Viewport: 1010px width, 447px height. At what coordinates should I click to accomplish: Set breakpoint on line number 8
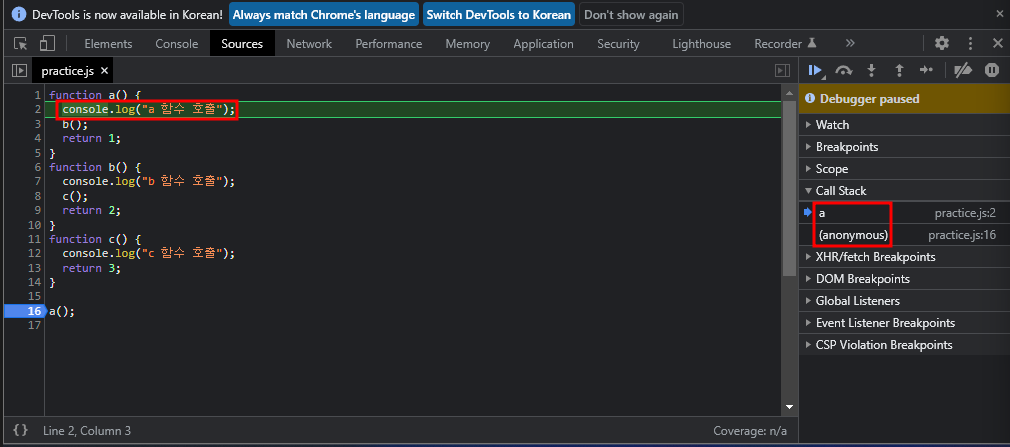point(37,196)
